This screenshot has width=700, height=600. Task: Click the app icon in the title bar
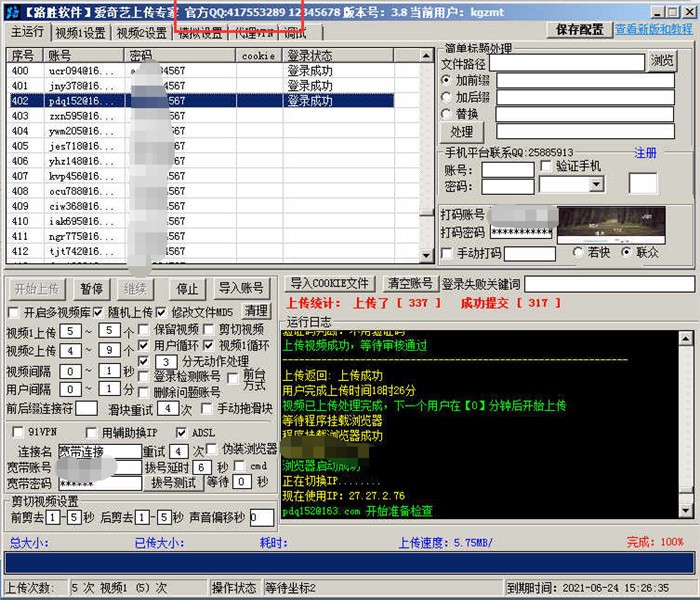click(13, 12)
